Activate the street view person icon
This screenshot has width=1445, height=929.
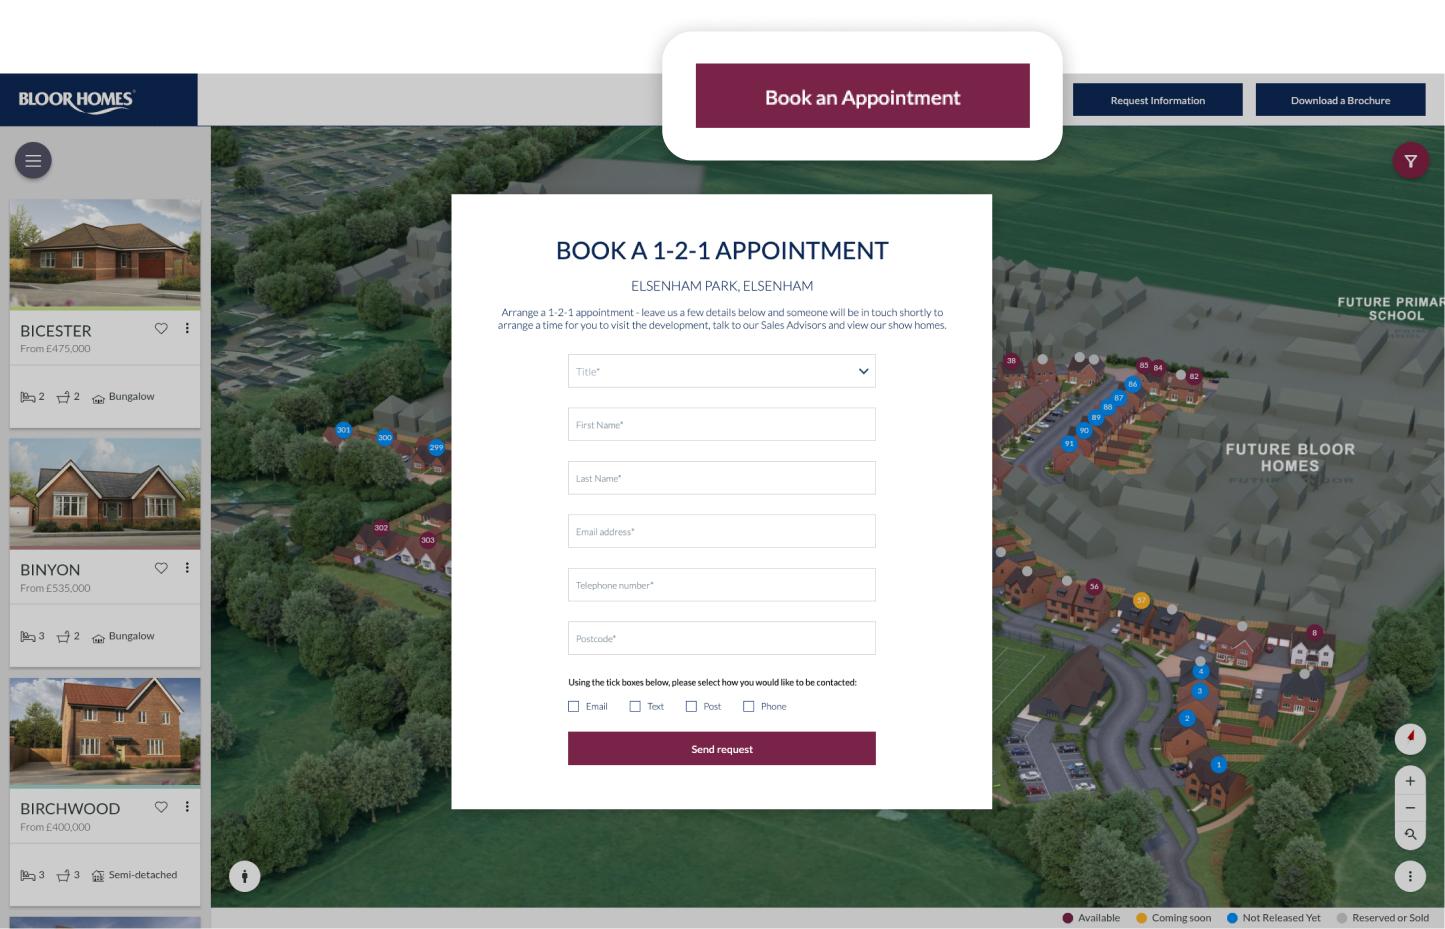244,876
